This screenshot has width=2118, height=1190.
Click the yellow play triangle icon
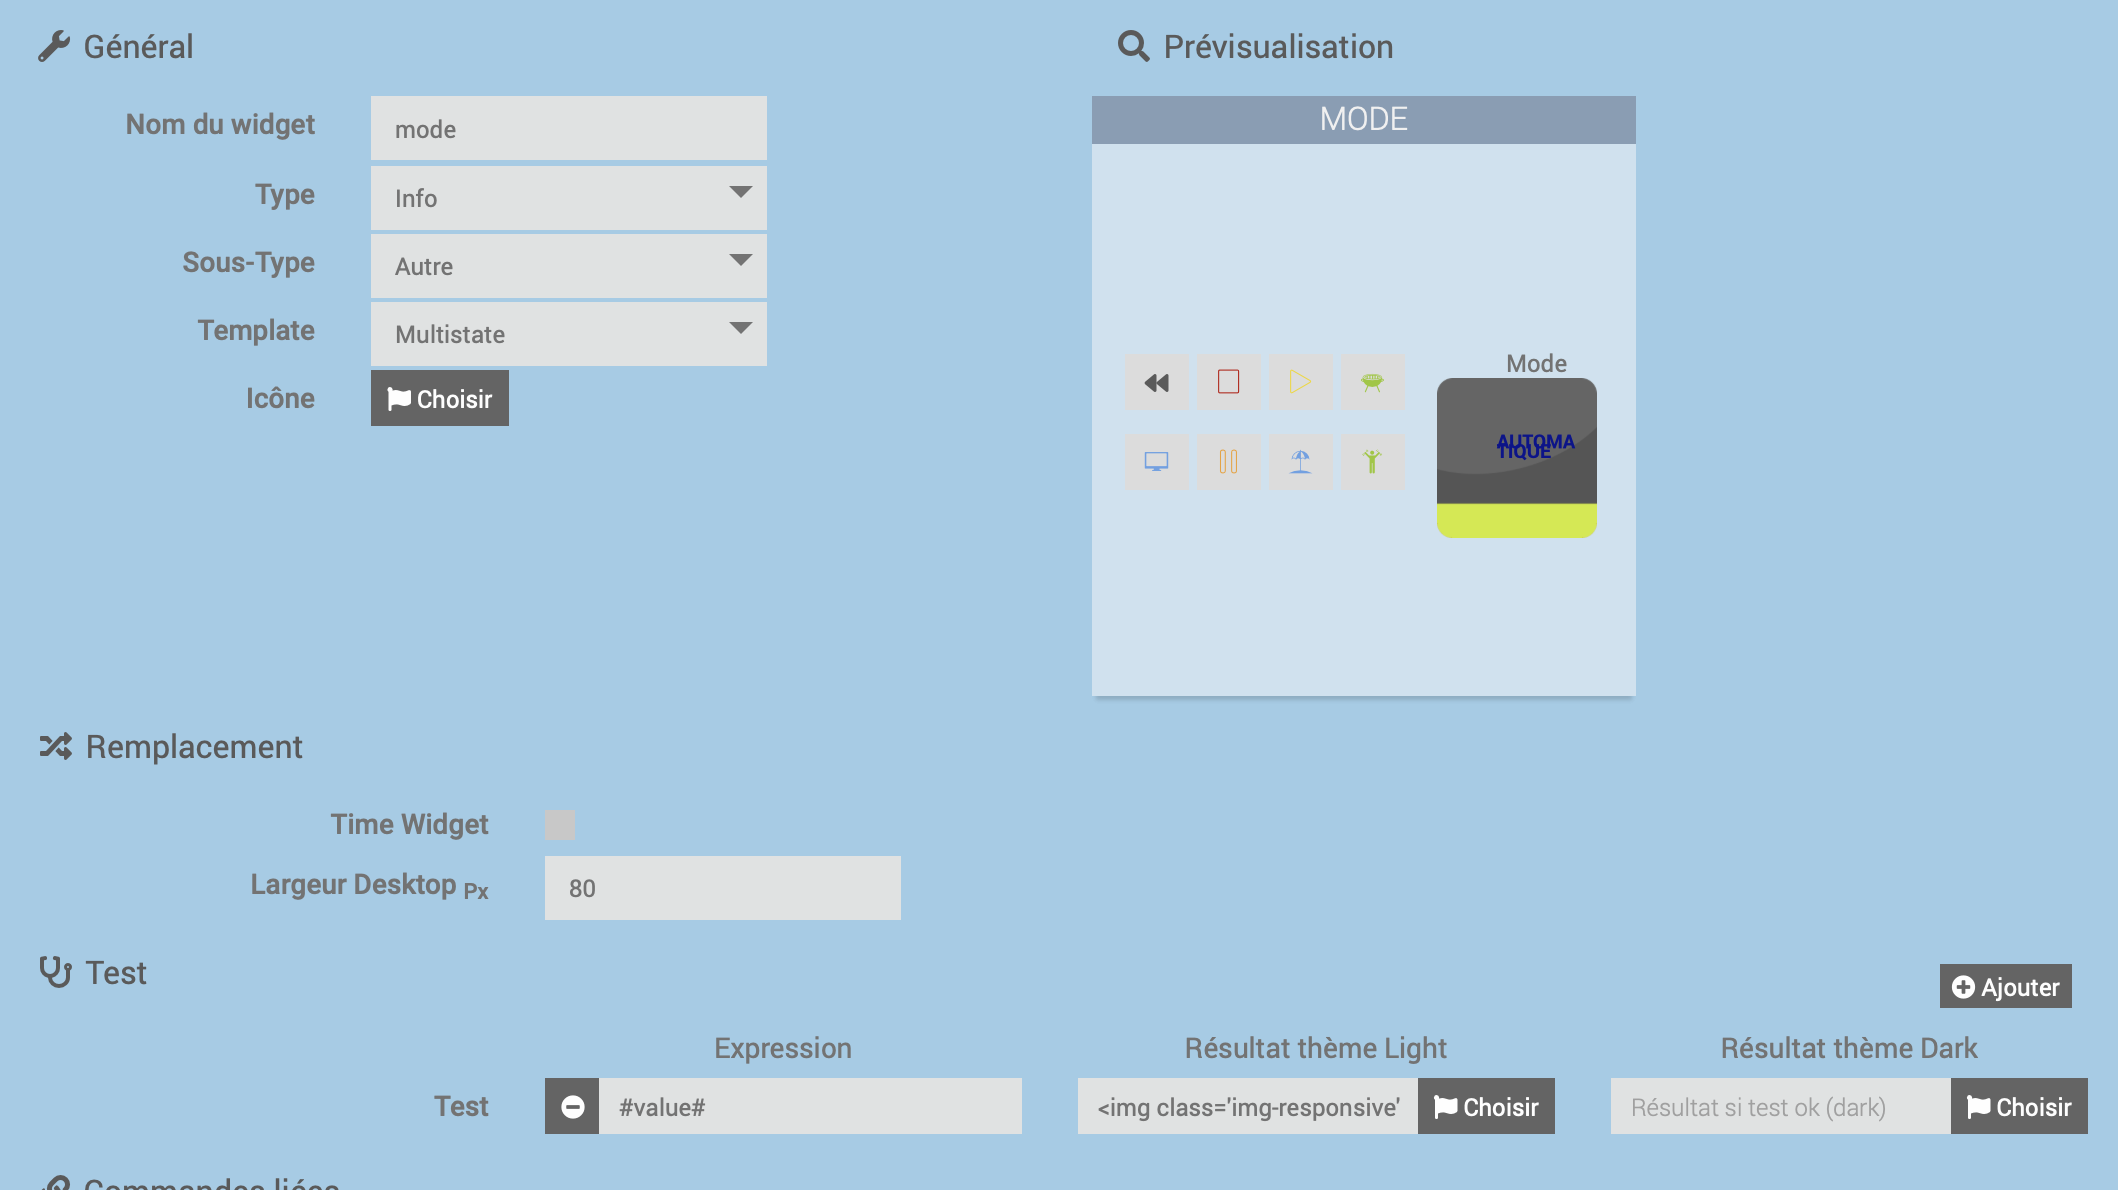[x=1300, y=382]
